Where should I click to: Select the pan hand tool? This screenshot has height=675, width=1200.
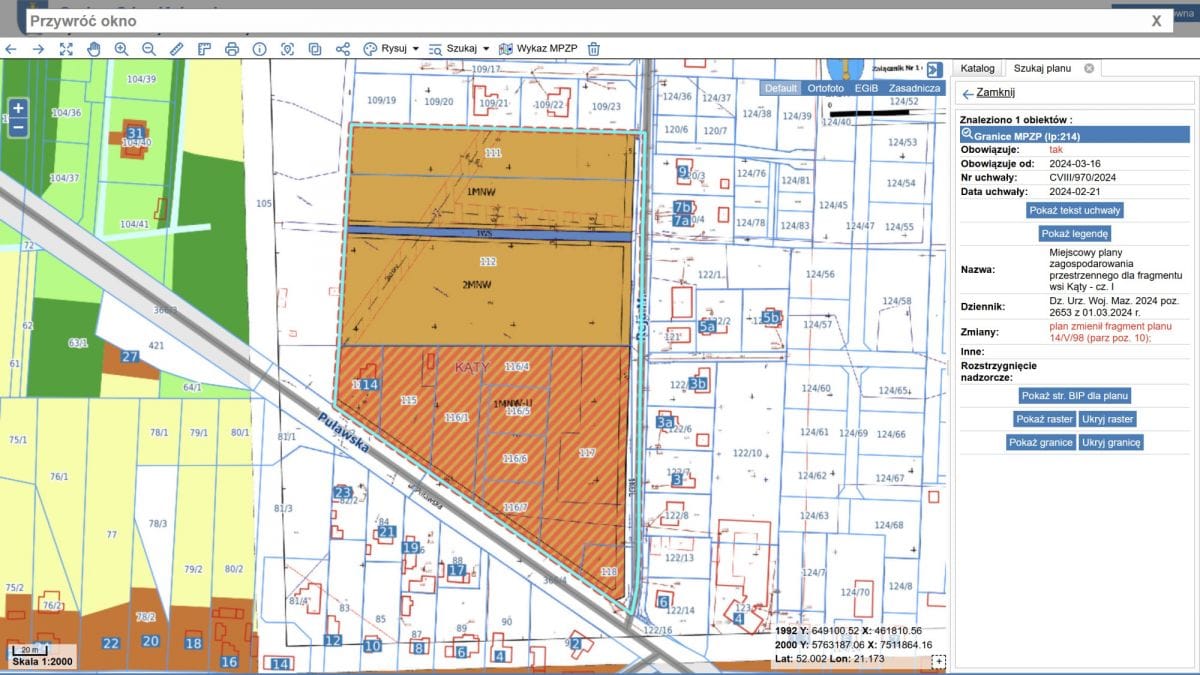click(x=93, y=48)
